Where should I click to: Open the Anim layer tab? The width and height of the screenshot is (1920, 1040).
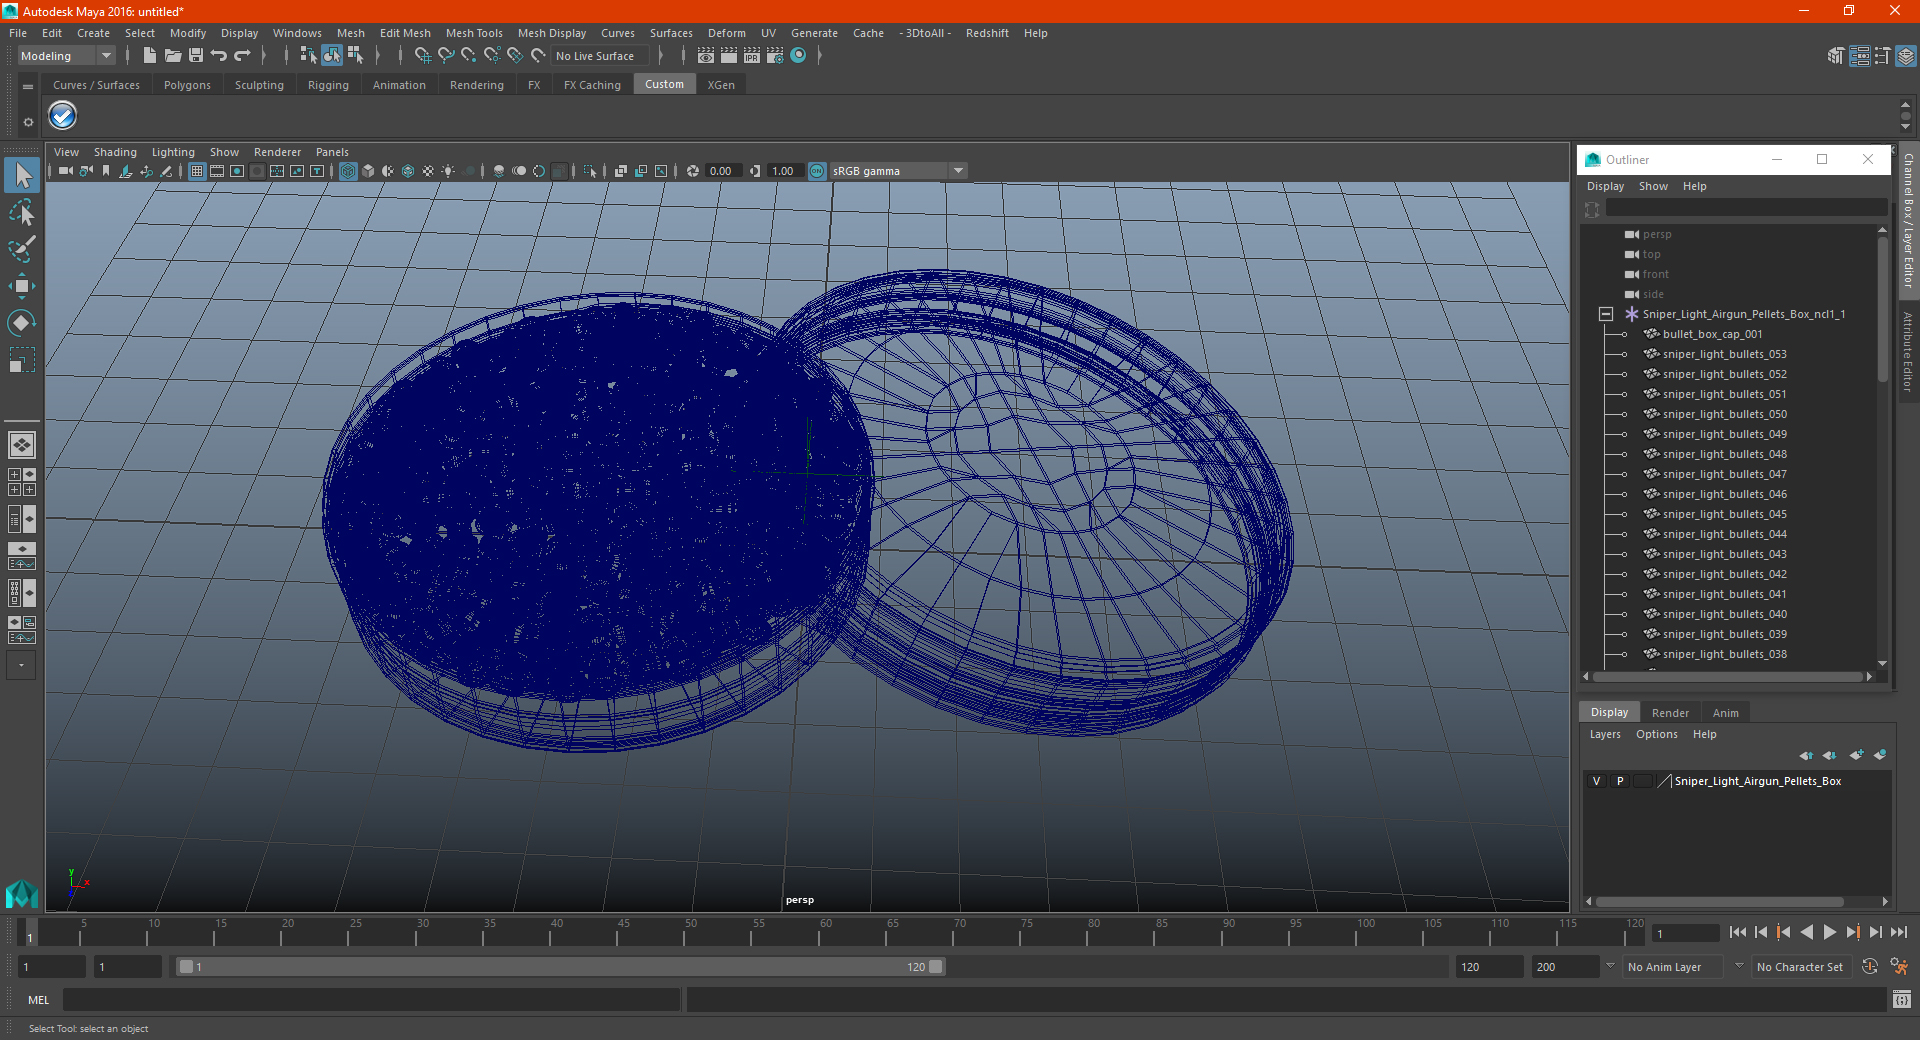click(x=1725, y=713)
